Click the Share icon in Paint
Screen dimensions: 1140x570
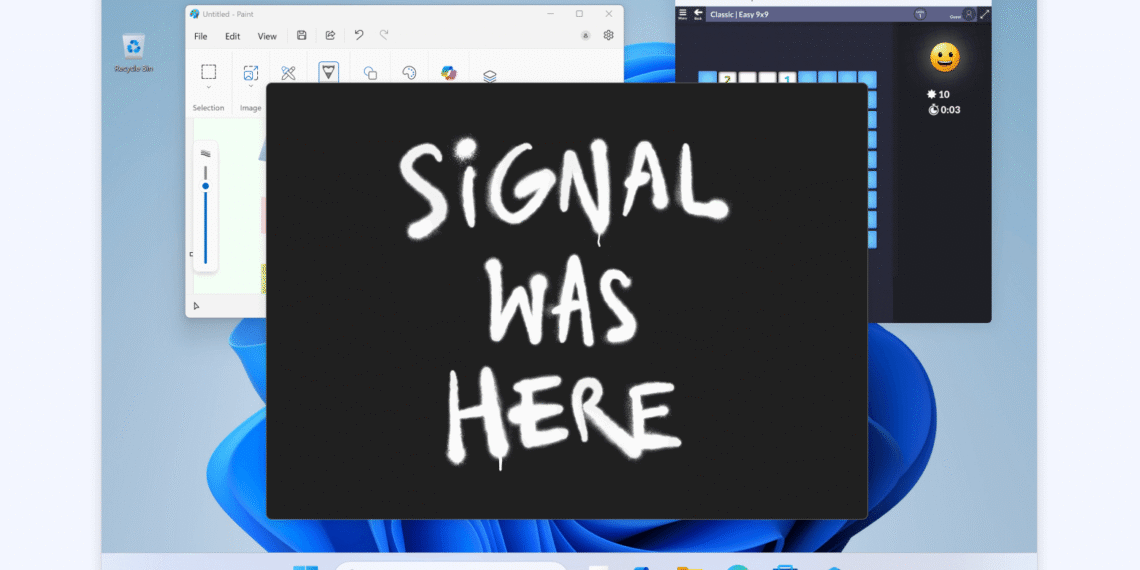click(x=330, y=36)
